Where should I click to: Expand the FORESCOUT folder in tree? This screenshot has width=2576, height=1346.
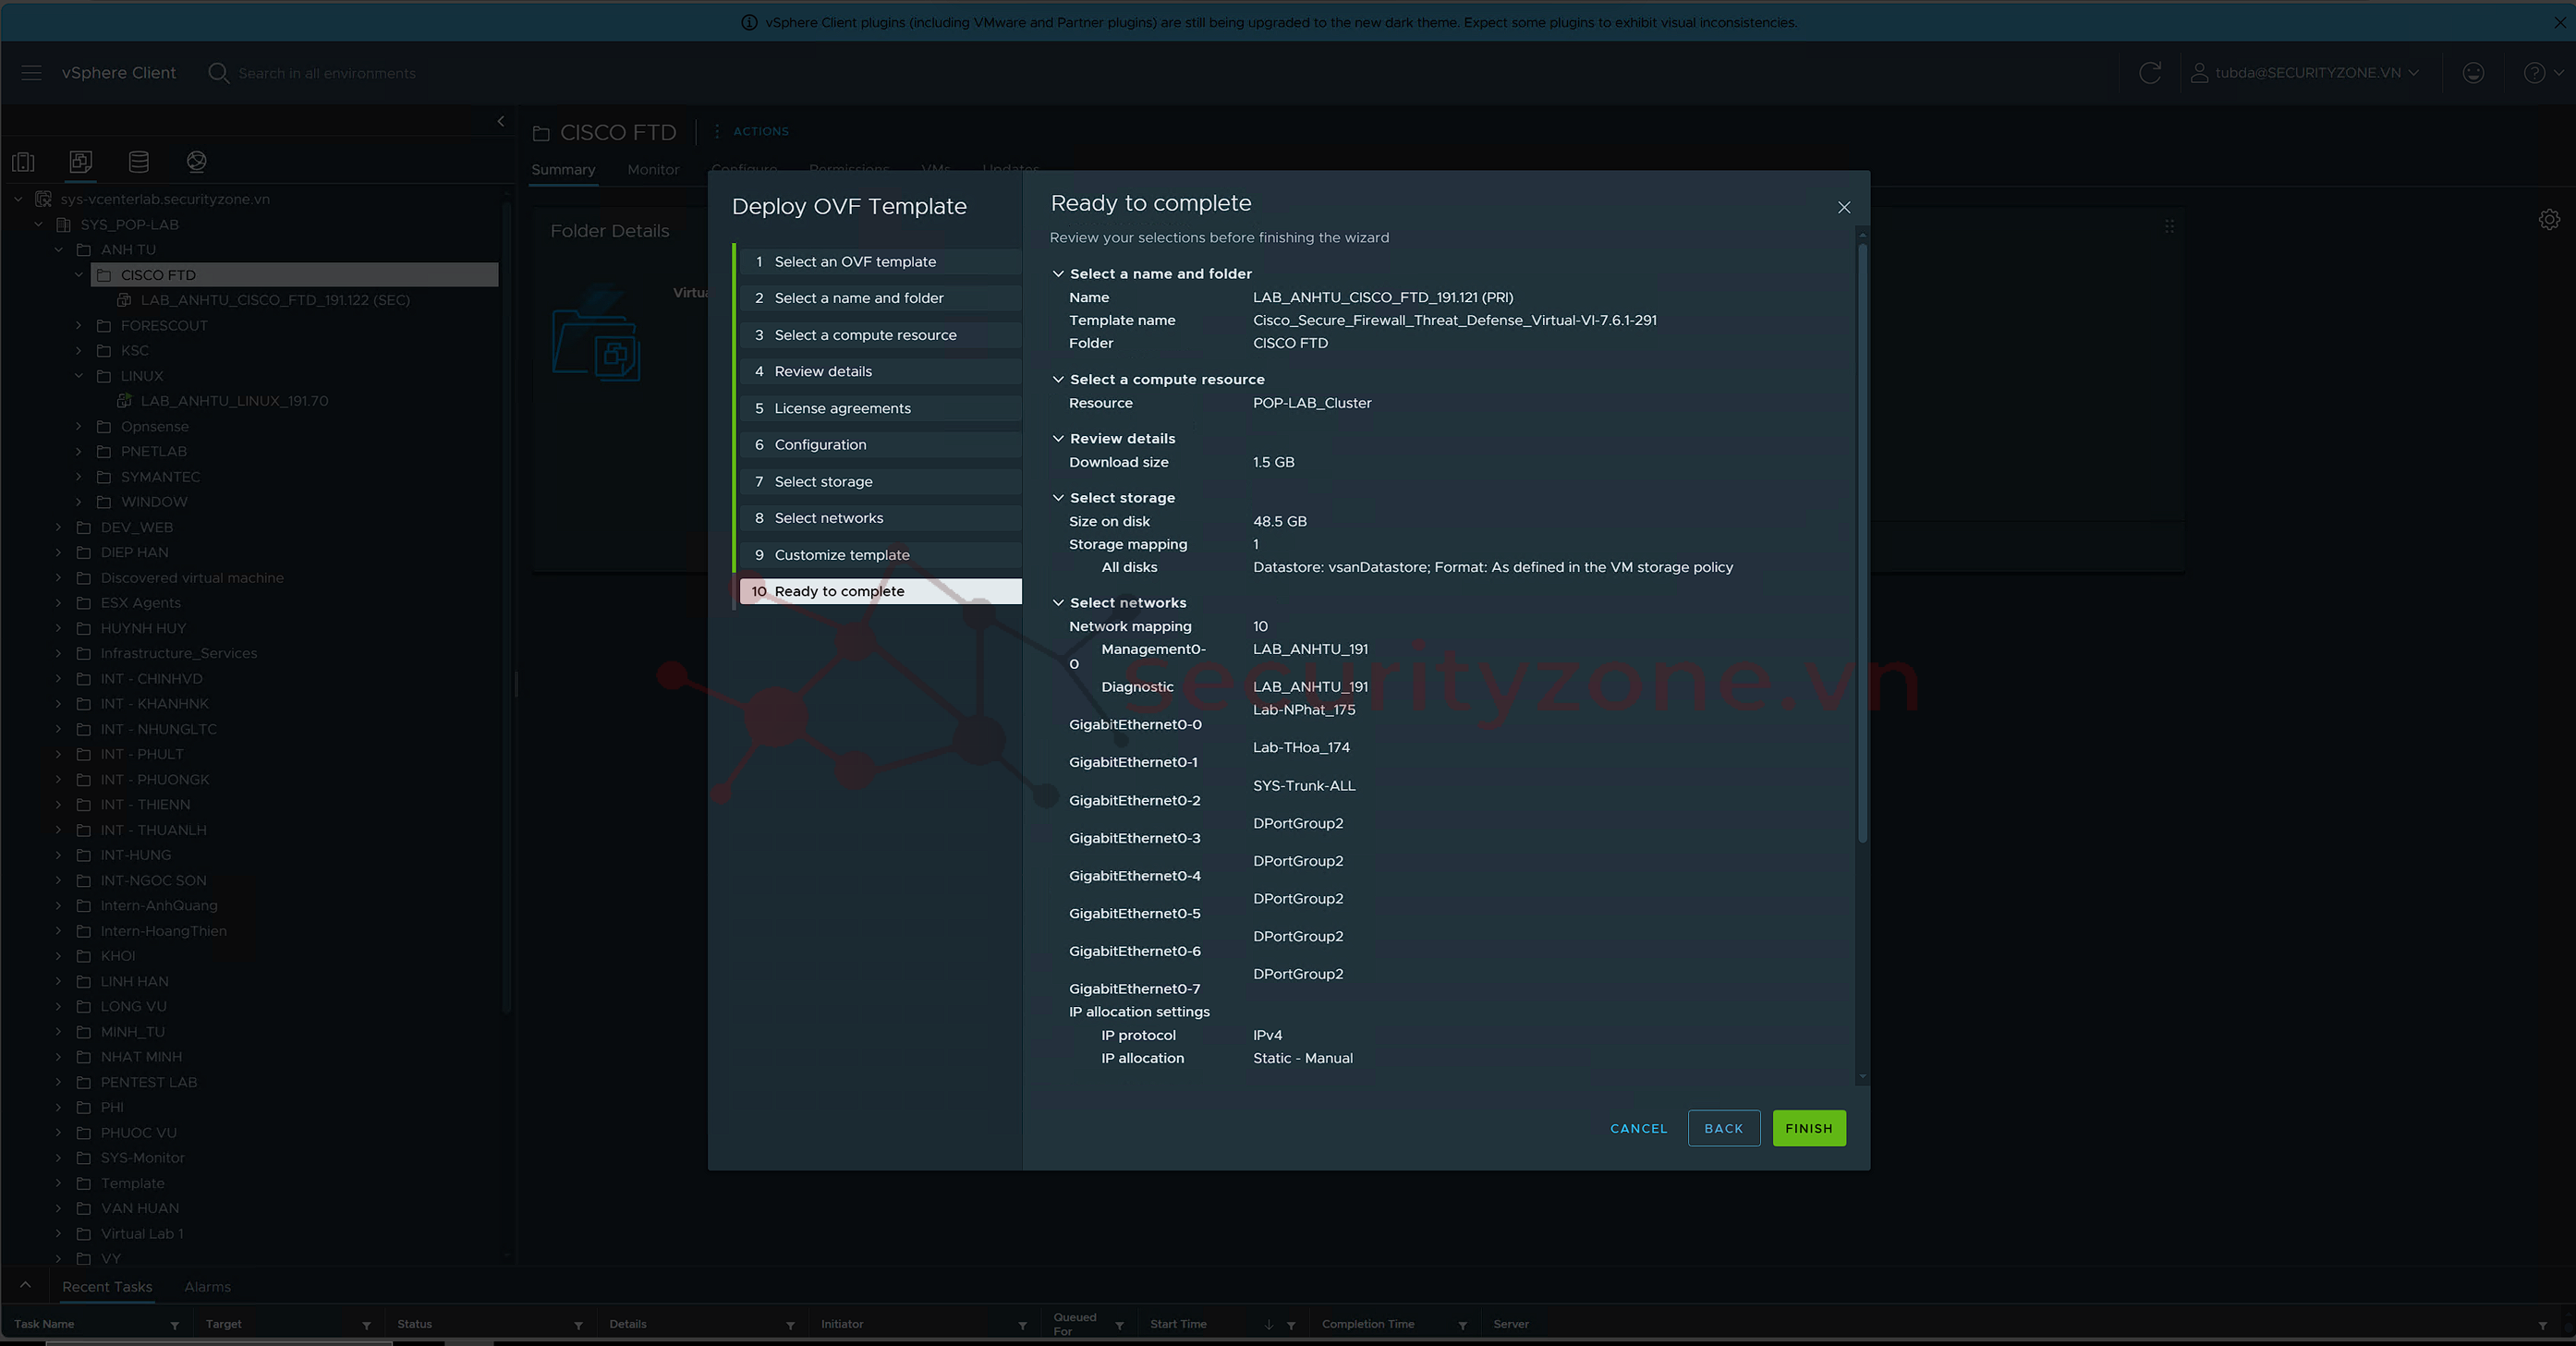click(x=79, y=325)
